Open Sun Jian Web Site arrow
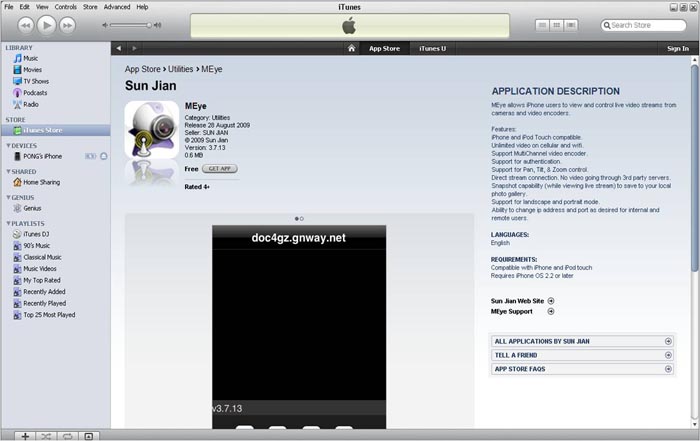Image resolution: width=700 pixels, height=441 pixels. (x=551, y=301)
